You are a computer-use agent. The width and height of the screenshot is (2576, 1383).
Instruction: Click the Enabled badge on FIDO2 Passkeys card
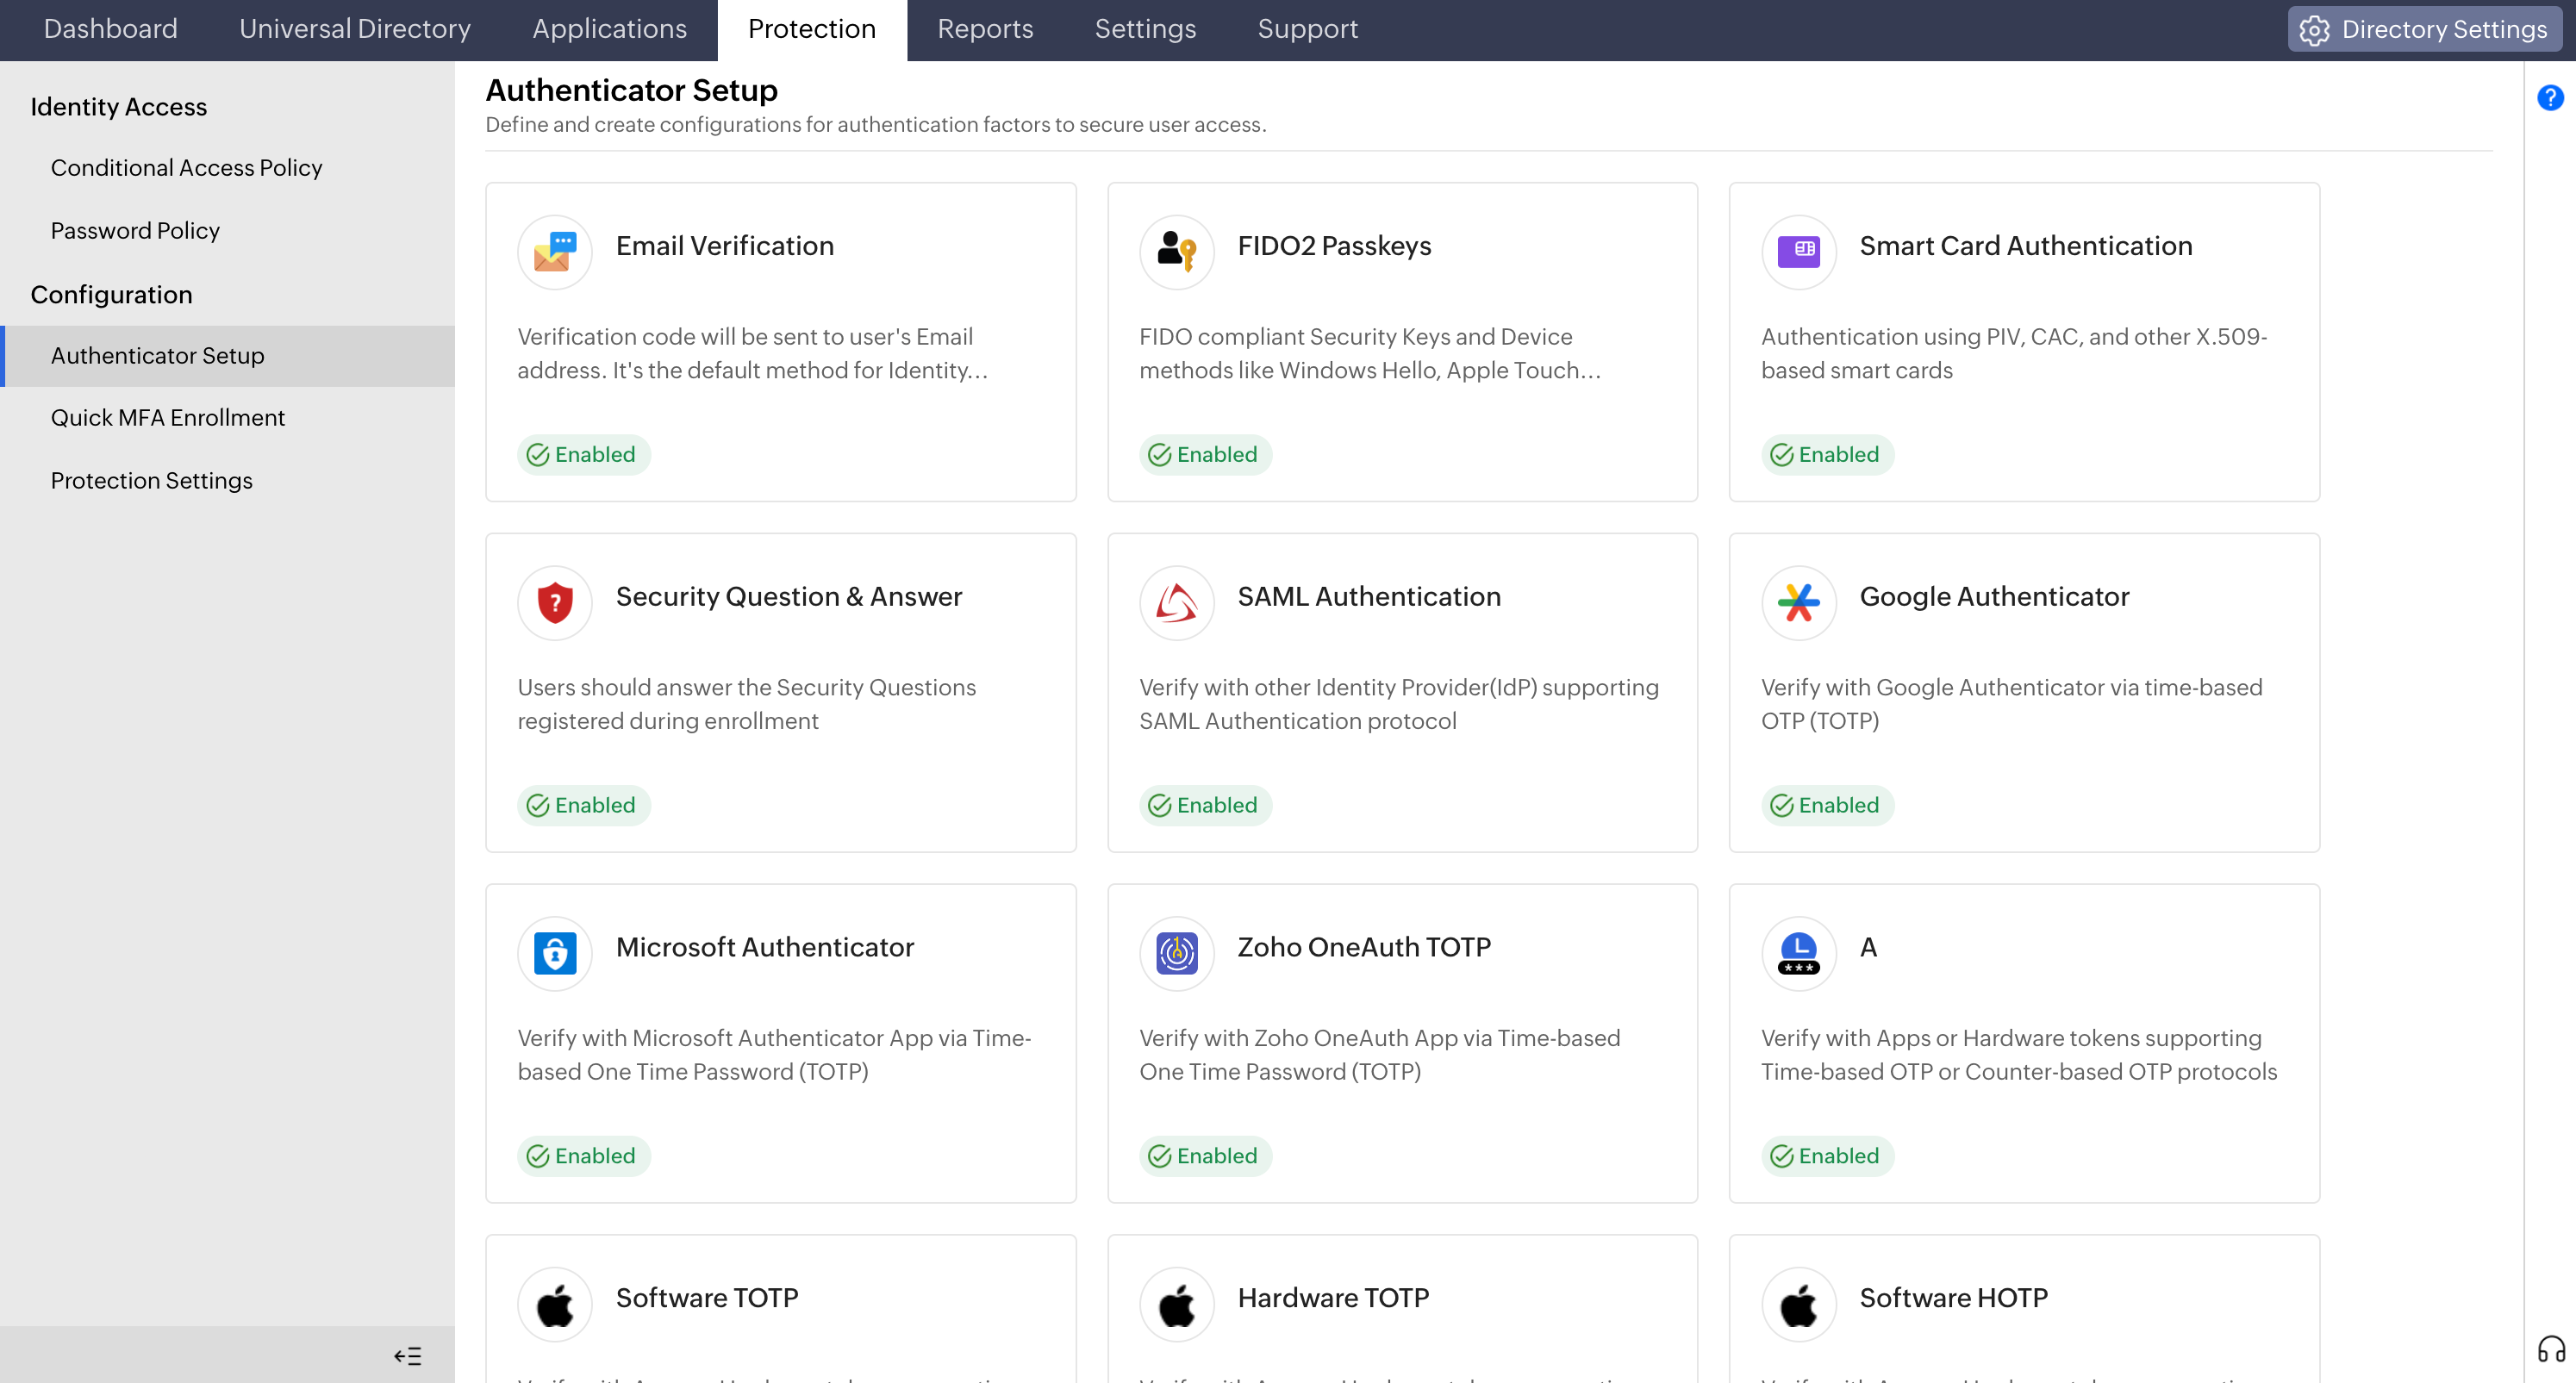point(1206,455)
